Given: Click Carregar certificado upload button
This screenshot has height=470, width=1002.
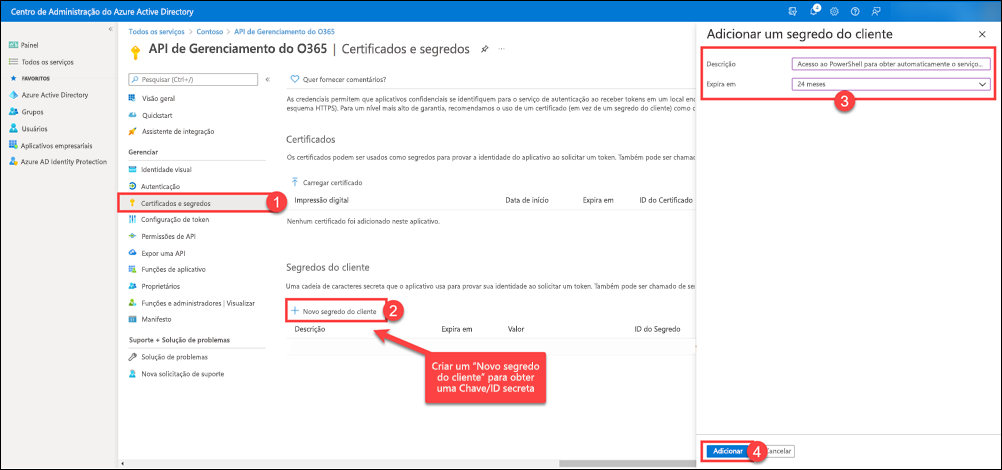Looking at the screenshot, I should pyautogui.click(x=327, y=182).
